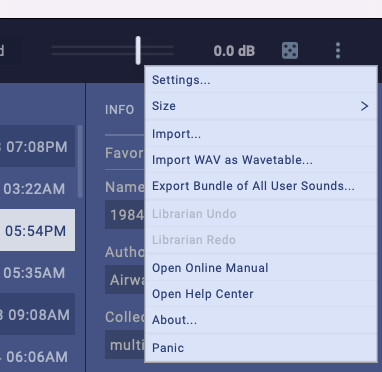Trigger Panic from the menu
Screen dimensions: 382x372
pyautogui.click(x=261, y=348)
